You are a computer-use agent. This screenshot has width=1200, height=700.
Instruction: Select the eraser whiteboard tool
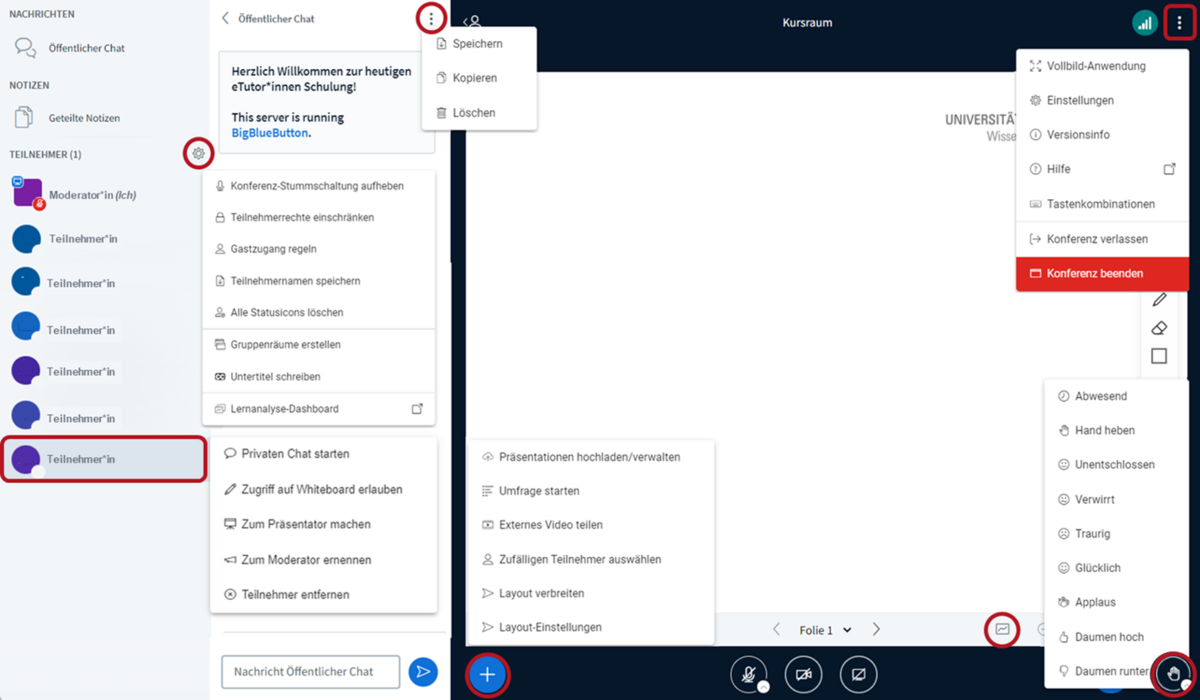(1159, 327)
